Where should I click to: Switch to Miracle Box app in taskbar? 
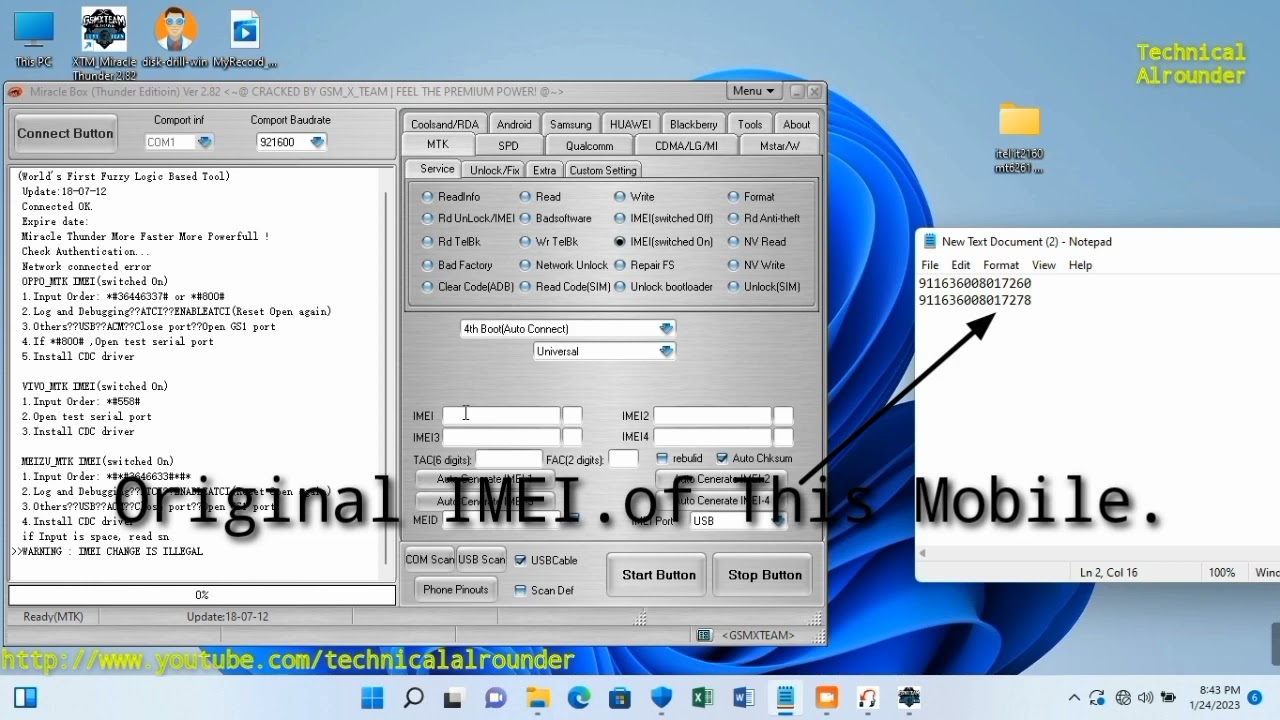909,697
